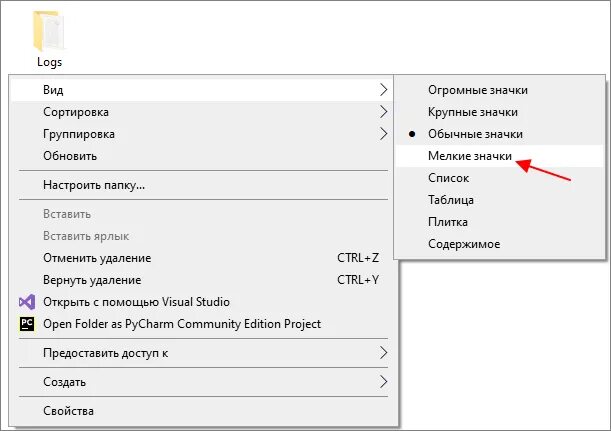Choose Крупные значки view option

tap(472, 112)
